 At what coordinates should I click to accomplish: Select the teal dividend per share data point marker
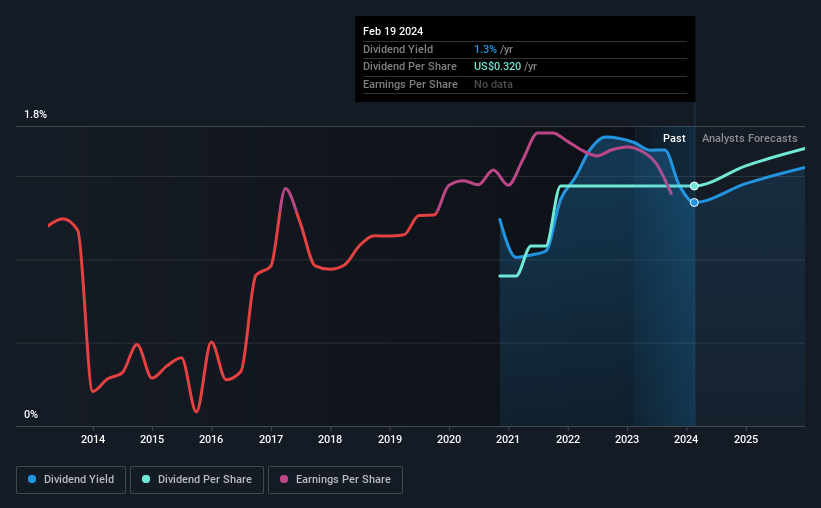pos(694,186)
